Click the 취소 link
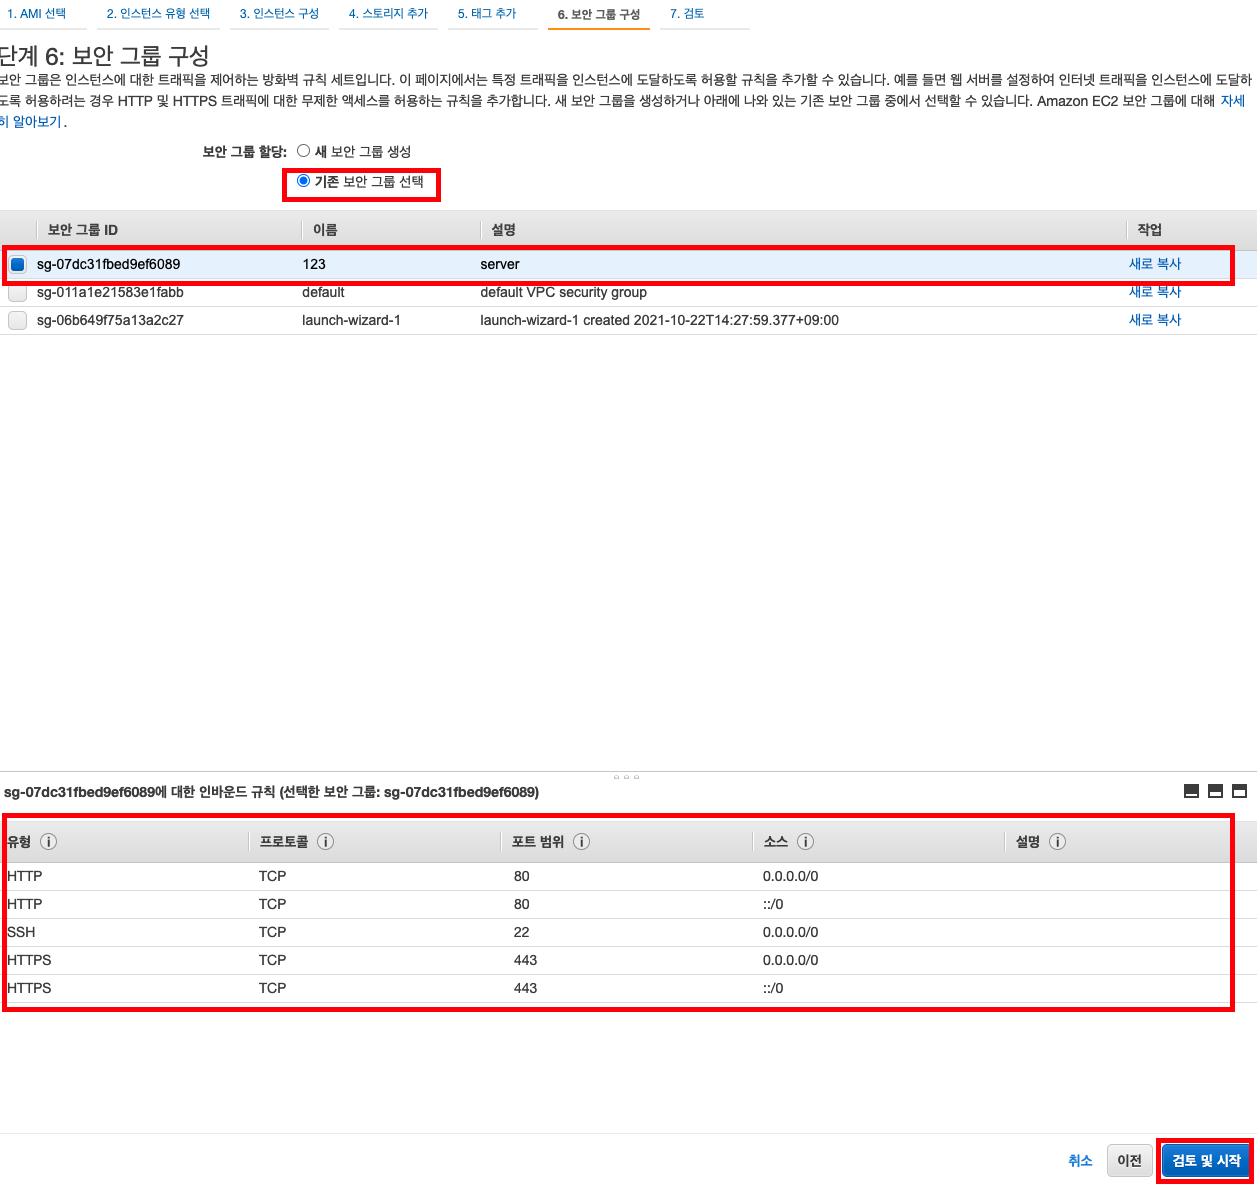Image resolution: width=1260 pixels, height=1185 pixels. coord(1080,1161)
